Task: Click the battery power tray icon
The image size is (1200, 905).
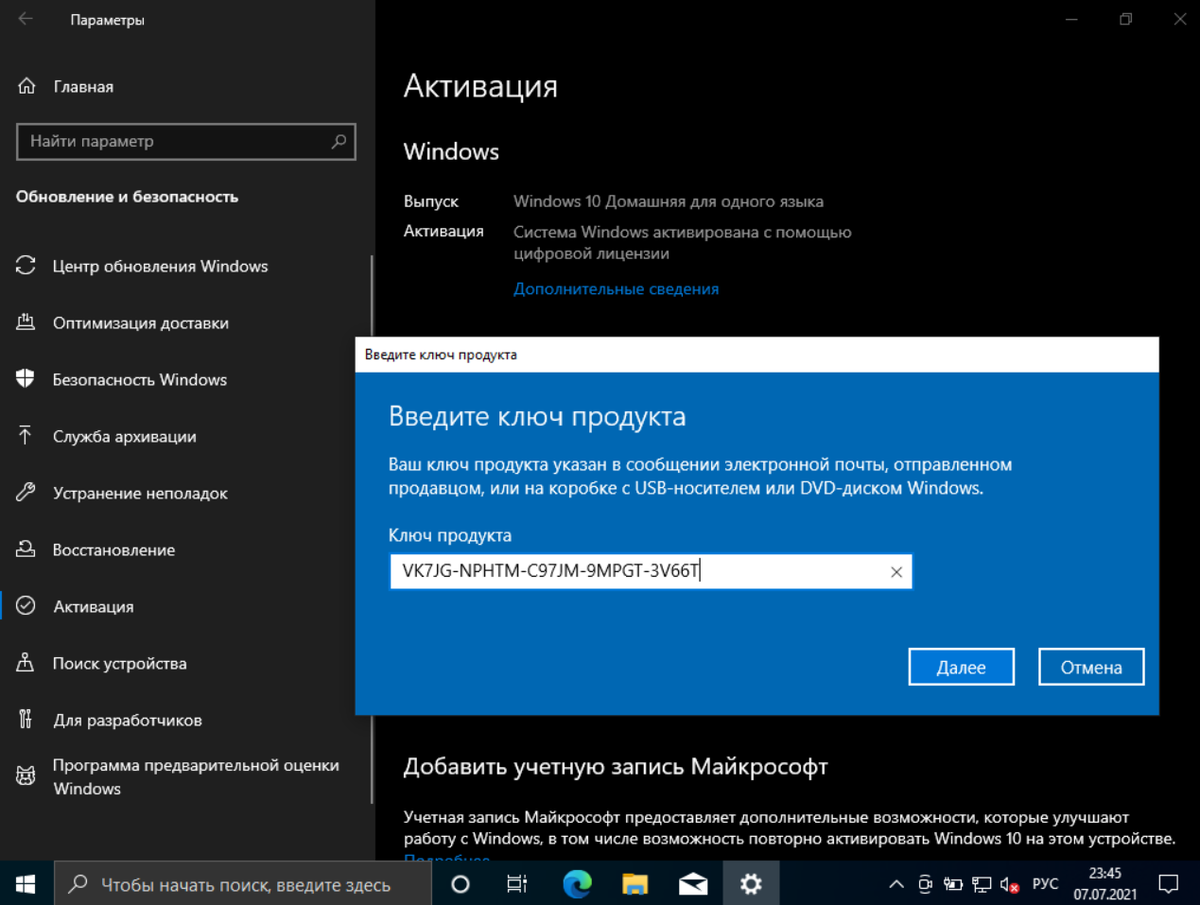Action: tap(953, 884)
